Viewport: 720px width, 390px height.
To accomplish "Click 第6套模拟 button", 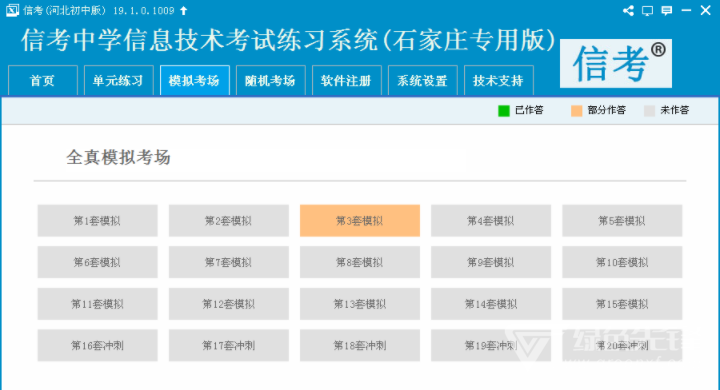I will (x=97, y=262).
